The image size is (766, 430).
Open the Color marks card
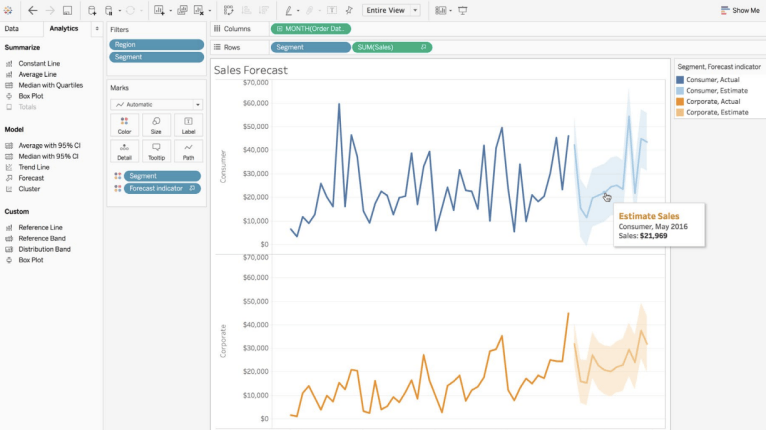click(x=124, y=125)
